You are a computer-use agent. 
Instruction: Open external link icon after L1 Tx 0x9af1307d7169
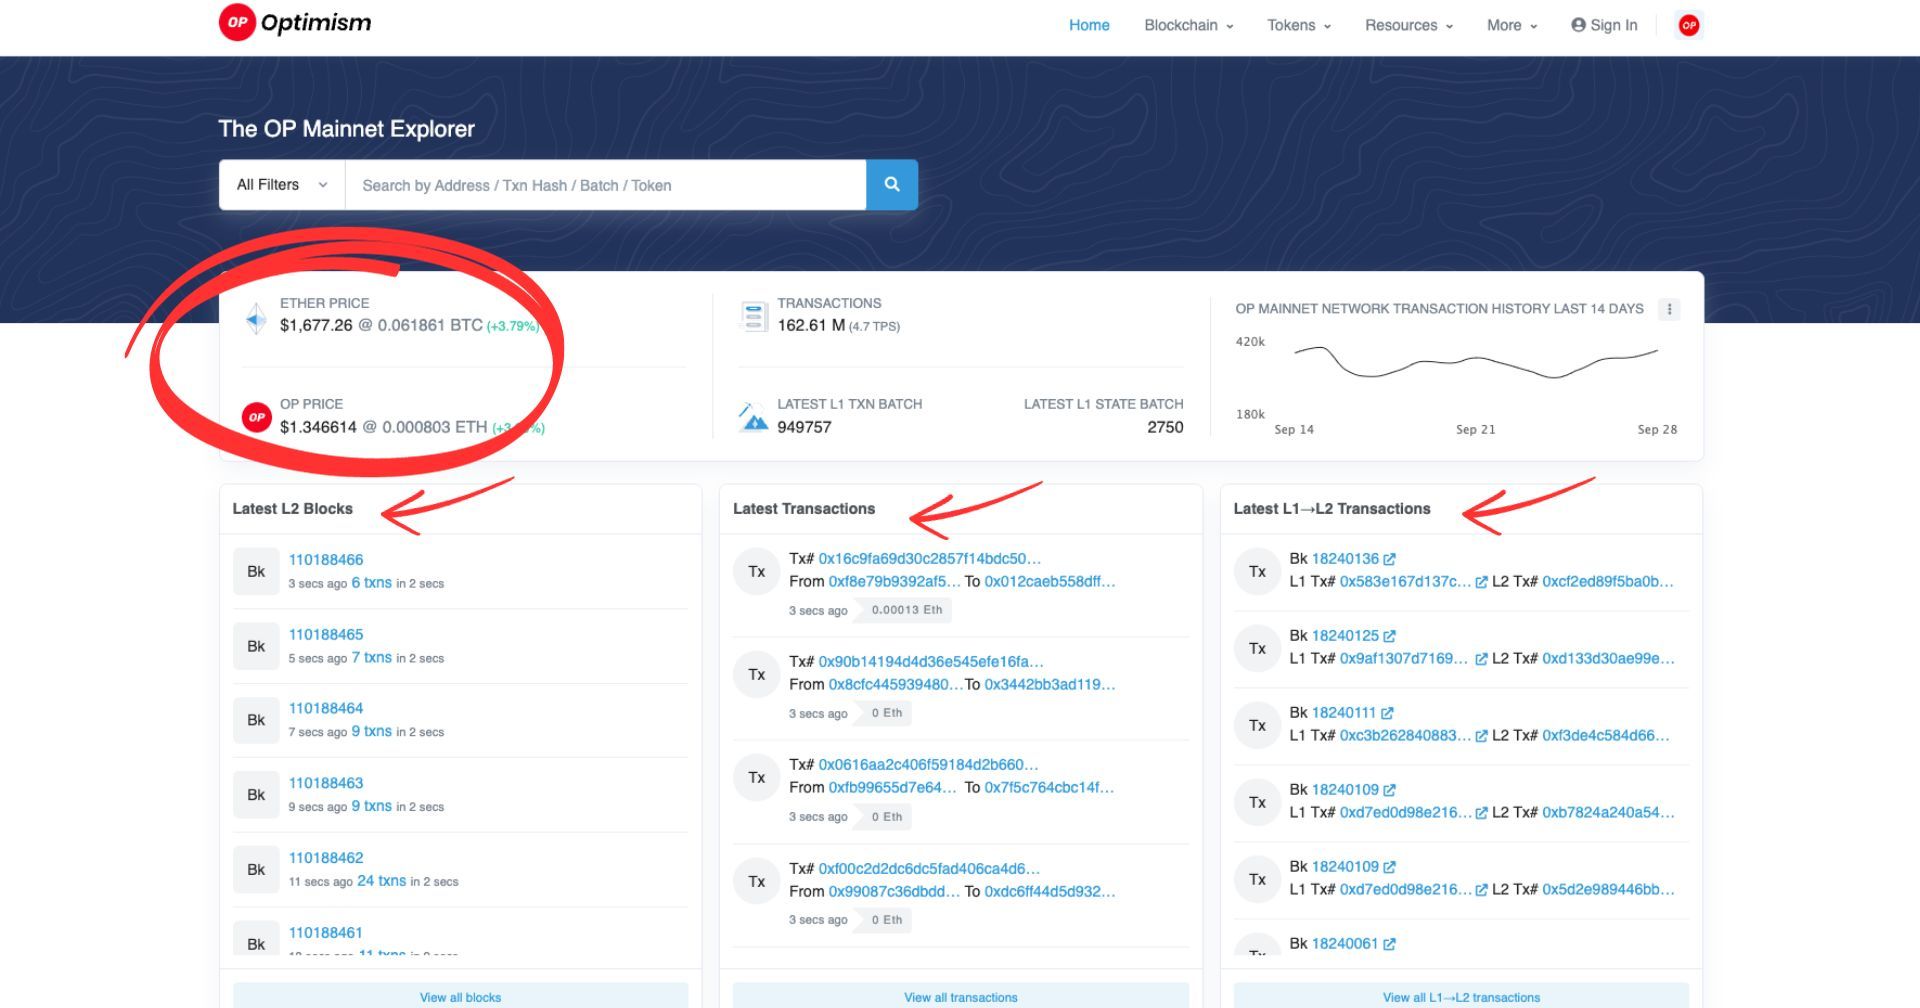pyautogui.click(x=1481, y=659)
